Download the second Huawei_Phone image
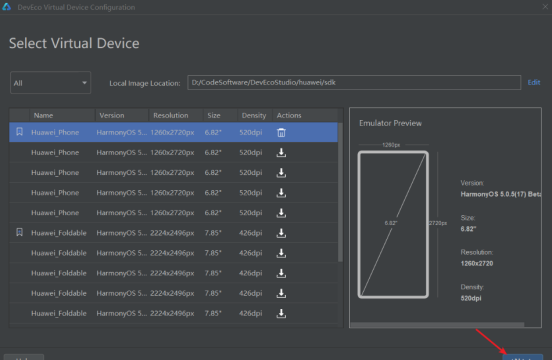 point(281,153)
